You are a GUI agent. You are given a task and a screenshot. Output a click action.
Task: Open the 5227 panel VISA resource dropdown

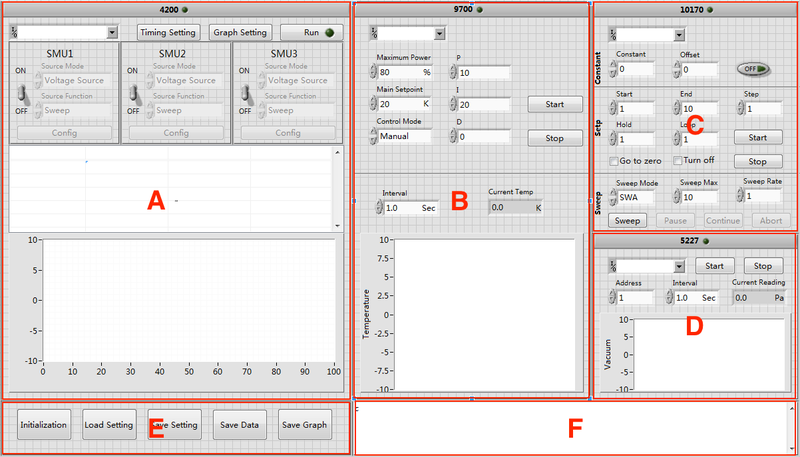point(679,266)
